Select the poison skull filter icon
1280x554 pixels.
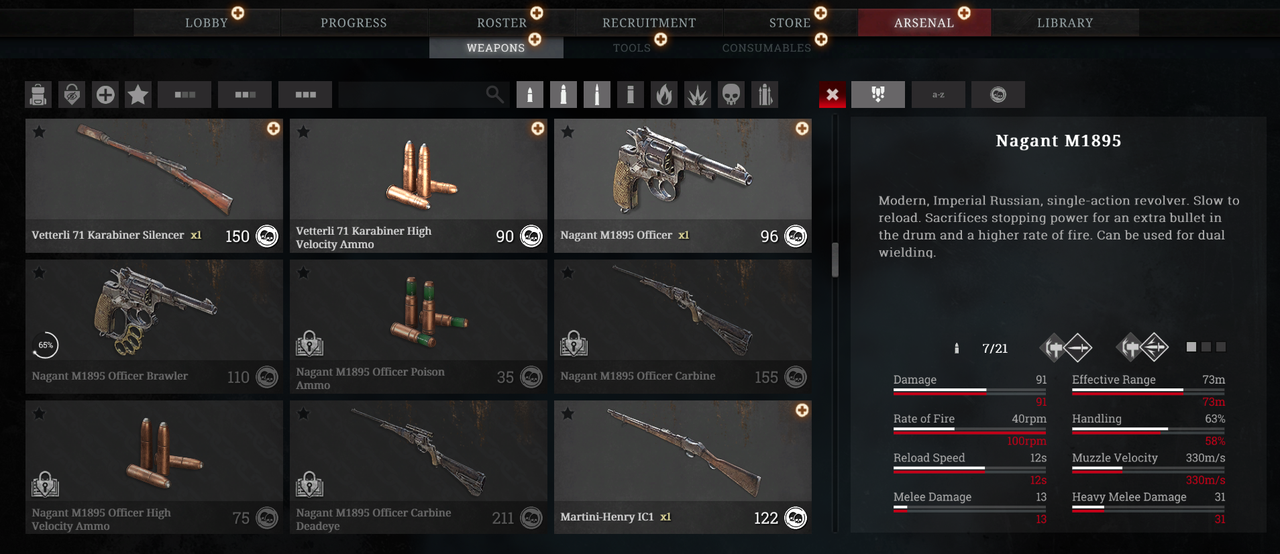click(x=732, y=95)
